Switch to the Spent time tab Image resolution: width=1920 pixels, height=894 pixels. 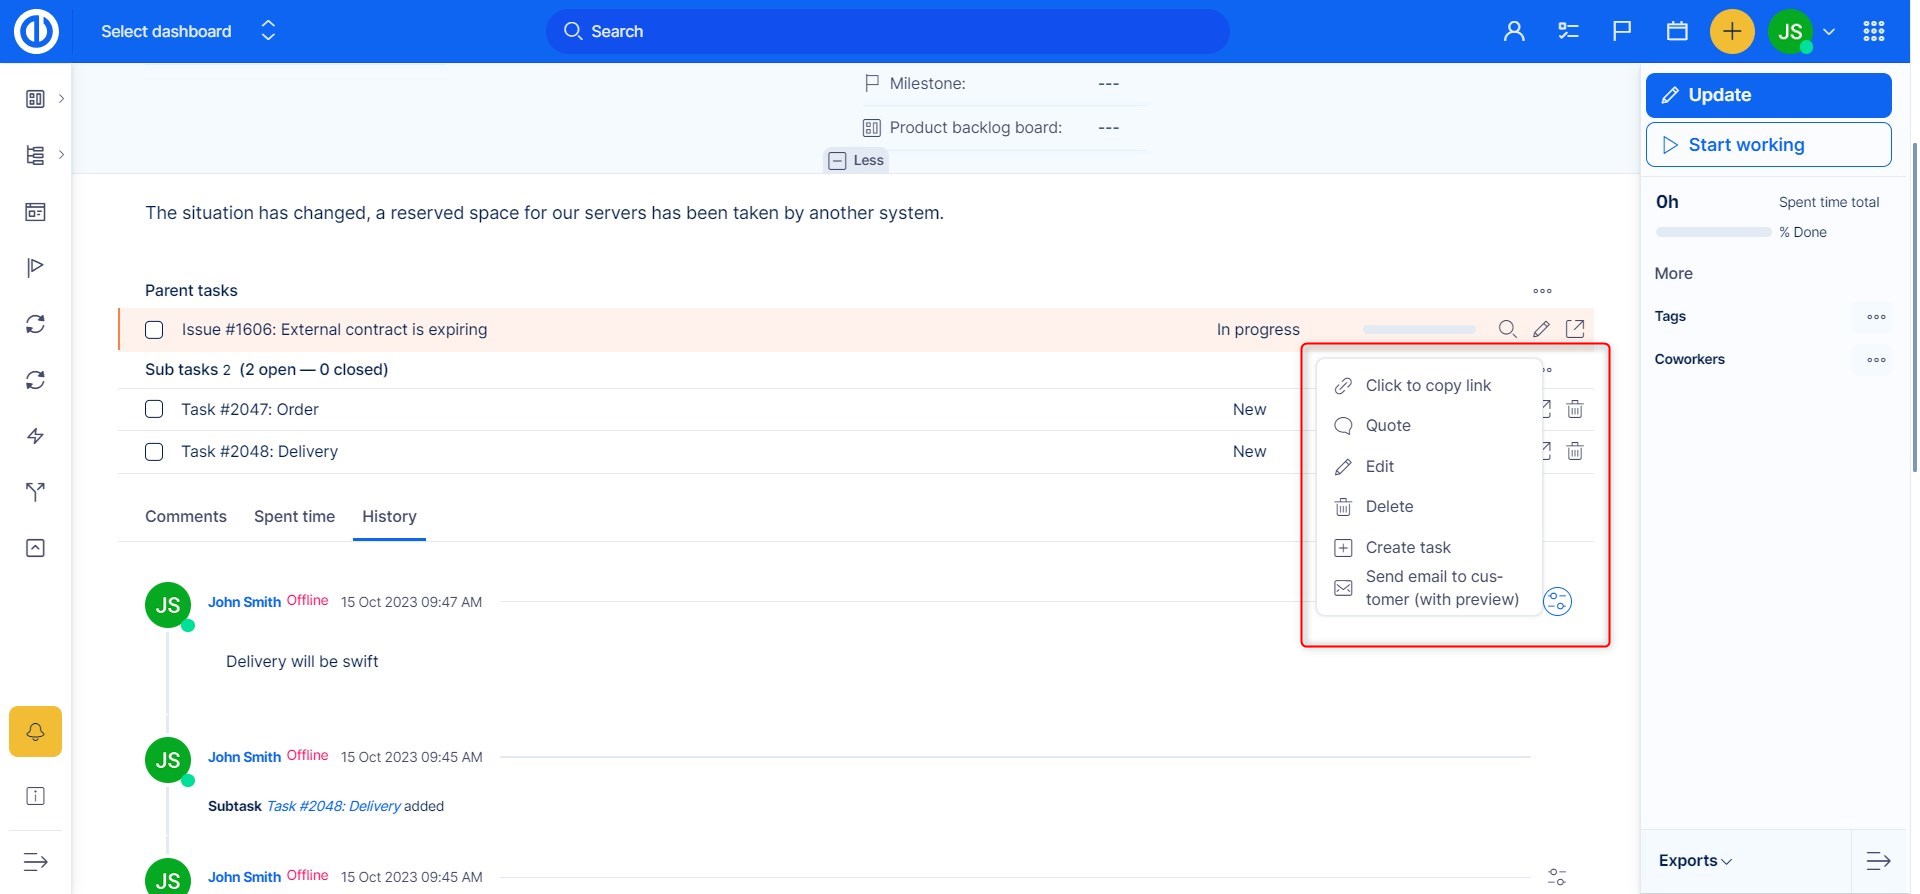294,517
